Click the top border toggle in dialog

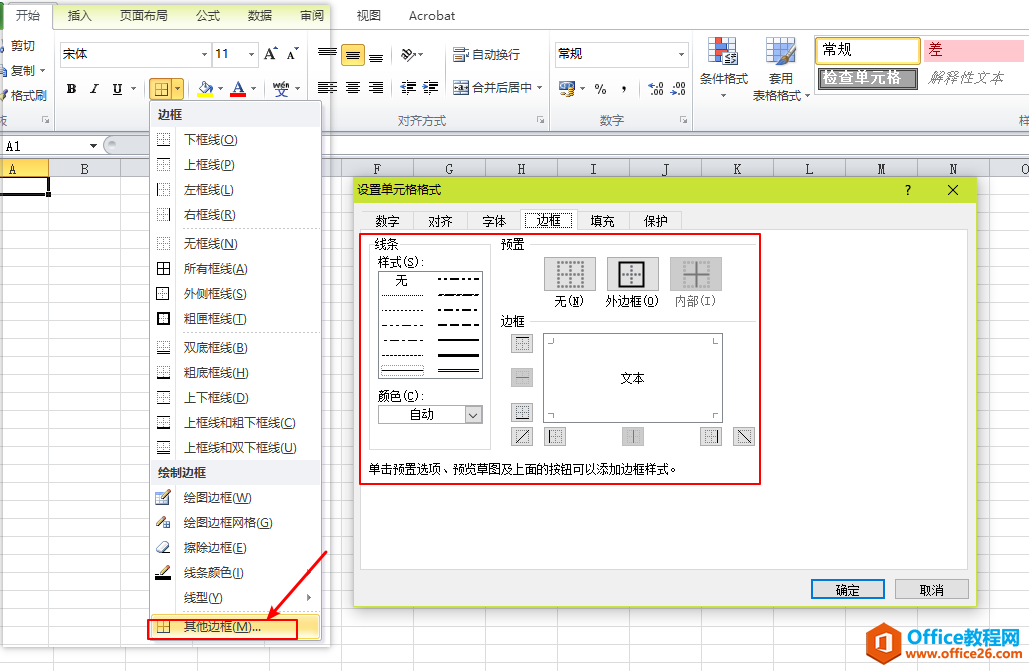click(x=522, y=344)
